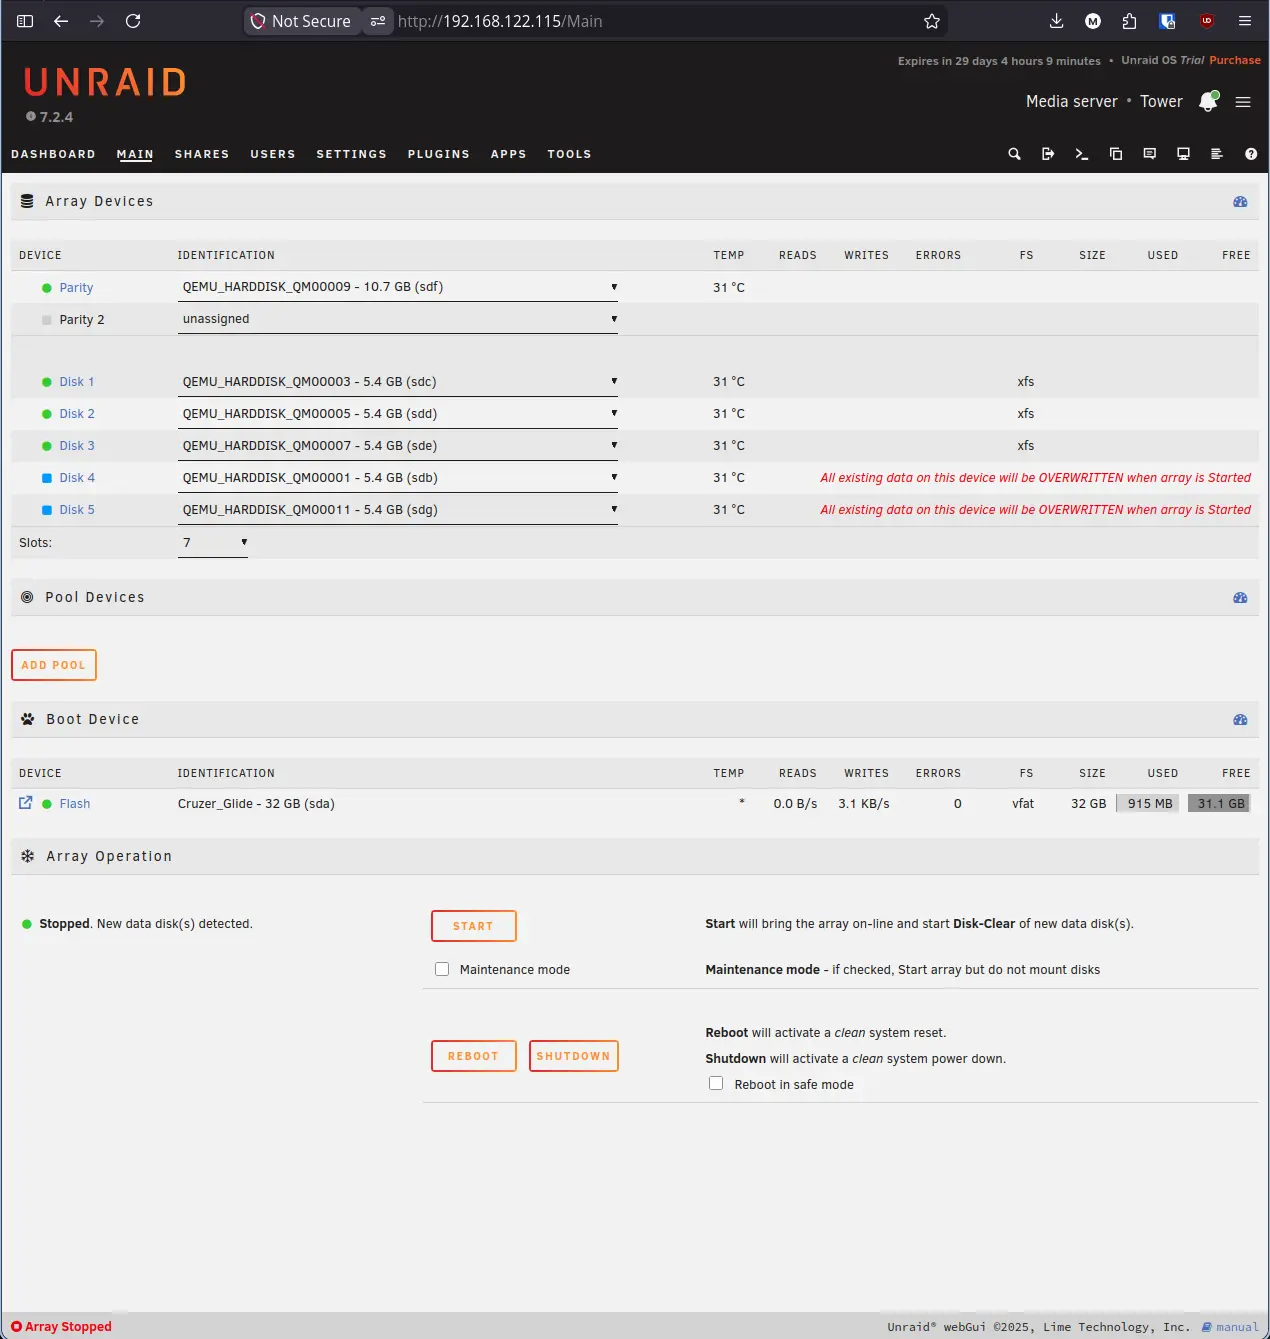Open the Flash device link

pos(75,804)
